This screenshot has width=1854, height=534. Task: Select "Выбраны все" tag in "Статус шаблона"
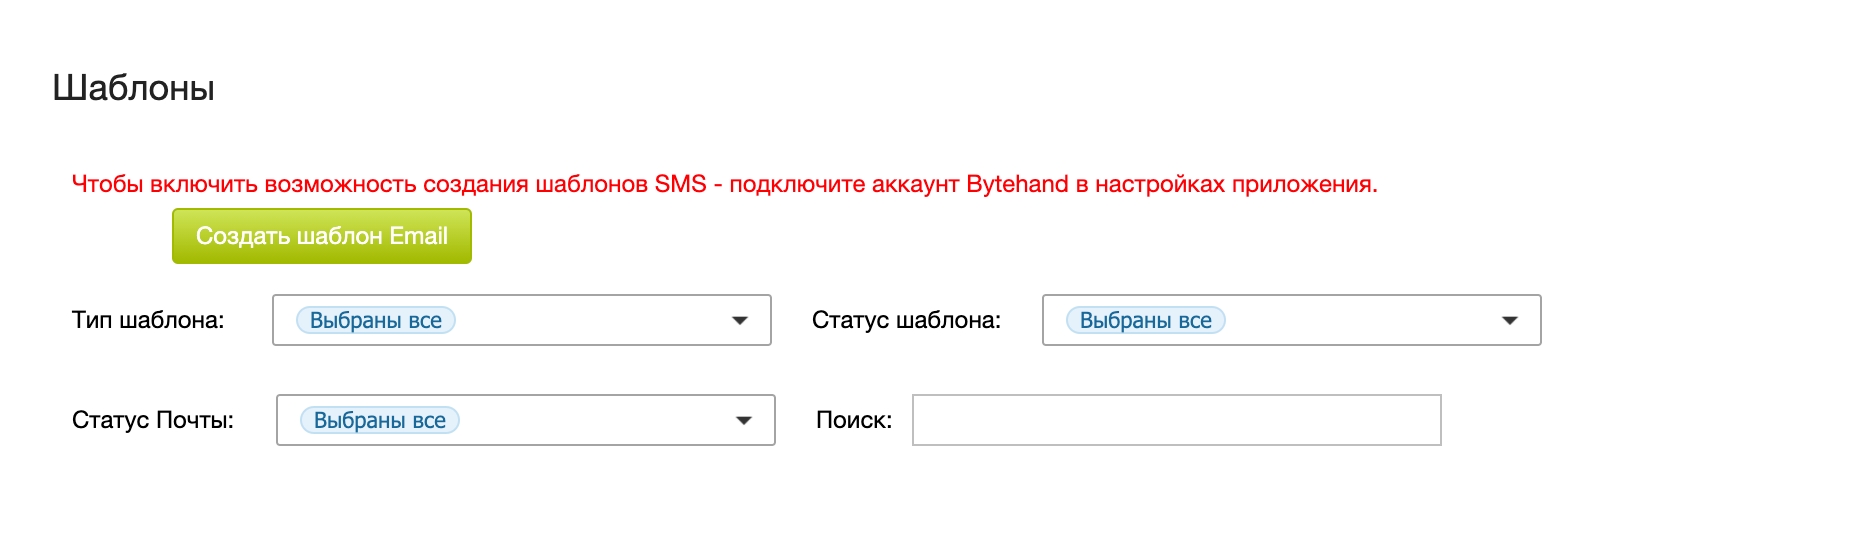coord(1146,320)
